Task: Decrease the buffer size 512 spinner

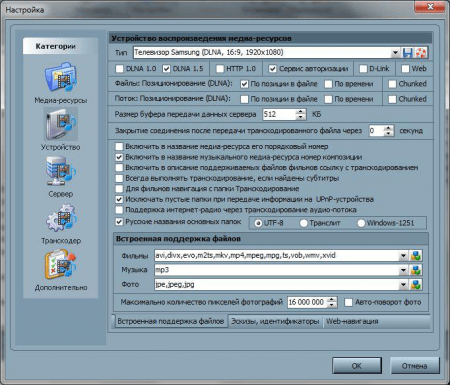Action: click(x=301, y=117)
